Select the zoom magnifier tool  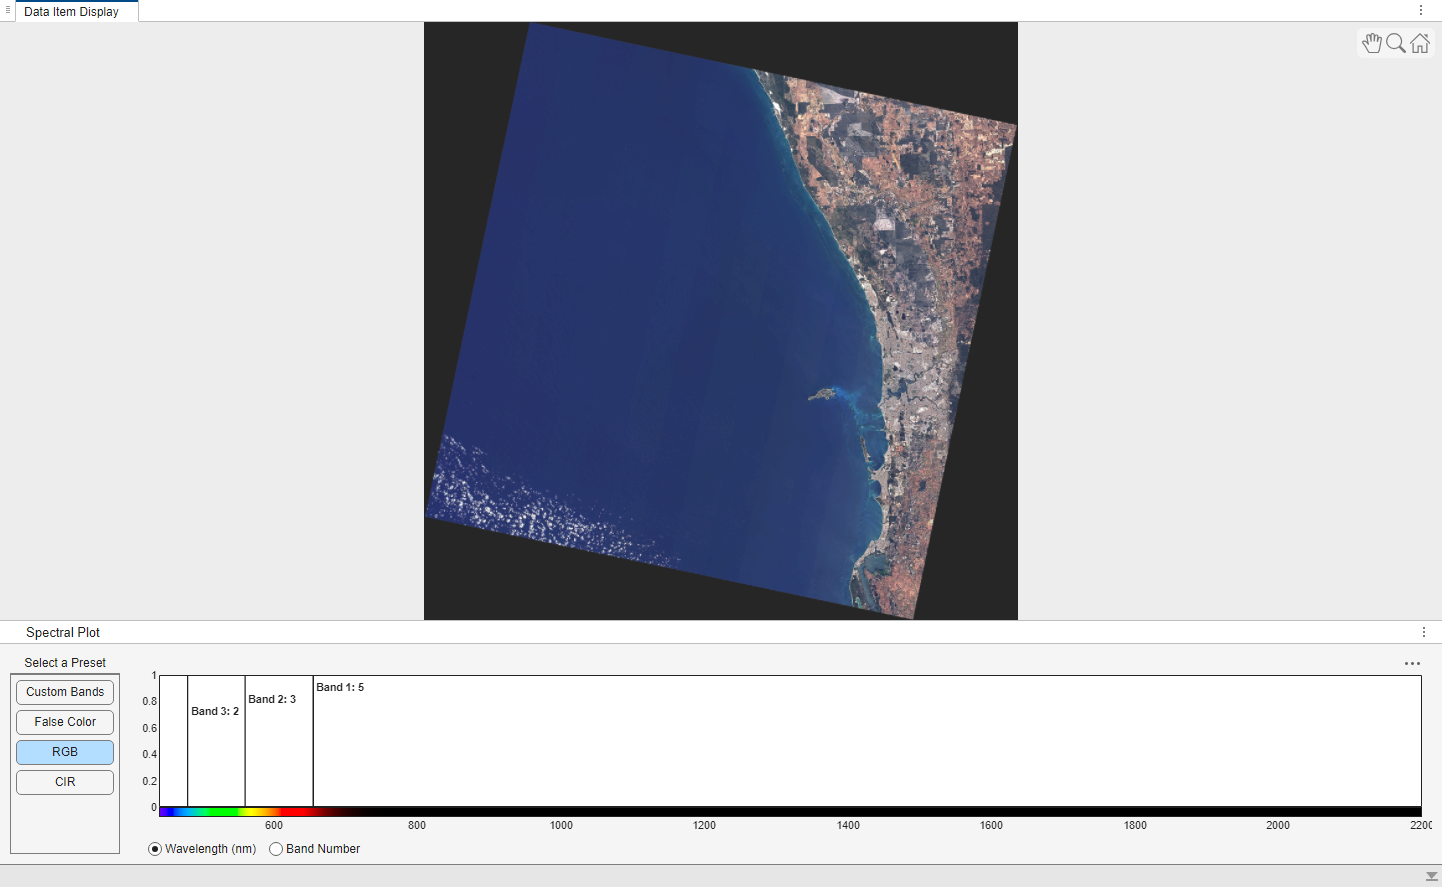(1395, 43)
